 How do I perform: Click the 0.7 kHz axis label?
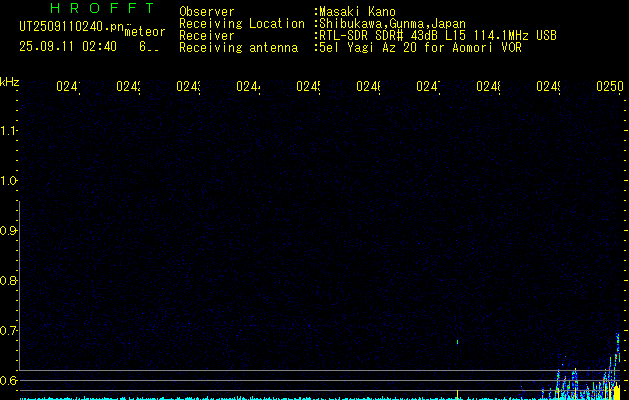click(8, 331)
